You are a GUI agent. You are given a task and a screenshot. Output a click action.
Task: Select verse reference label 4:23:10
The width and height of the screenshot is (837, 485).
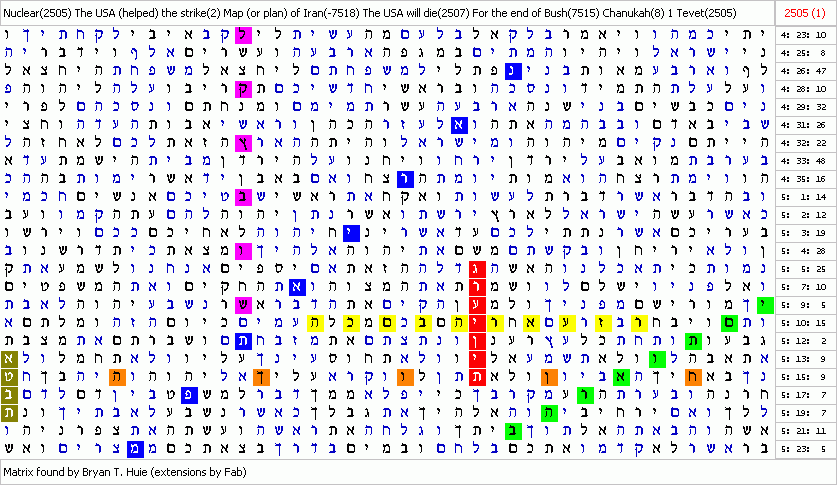click(805, 35)
